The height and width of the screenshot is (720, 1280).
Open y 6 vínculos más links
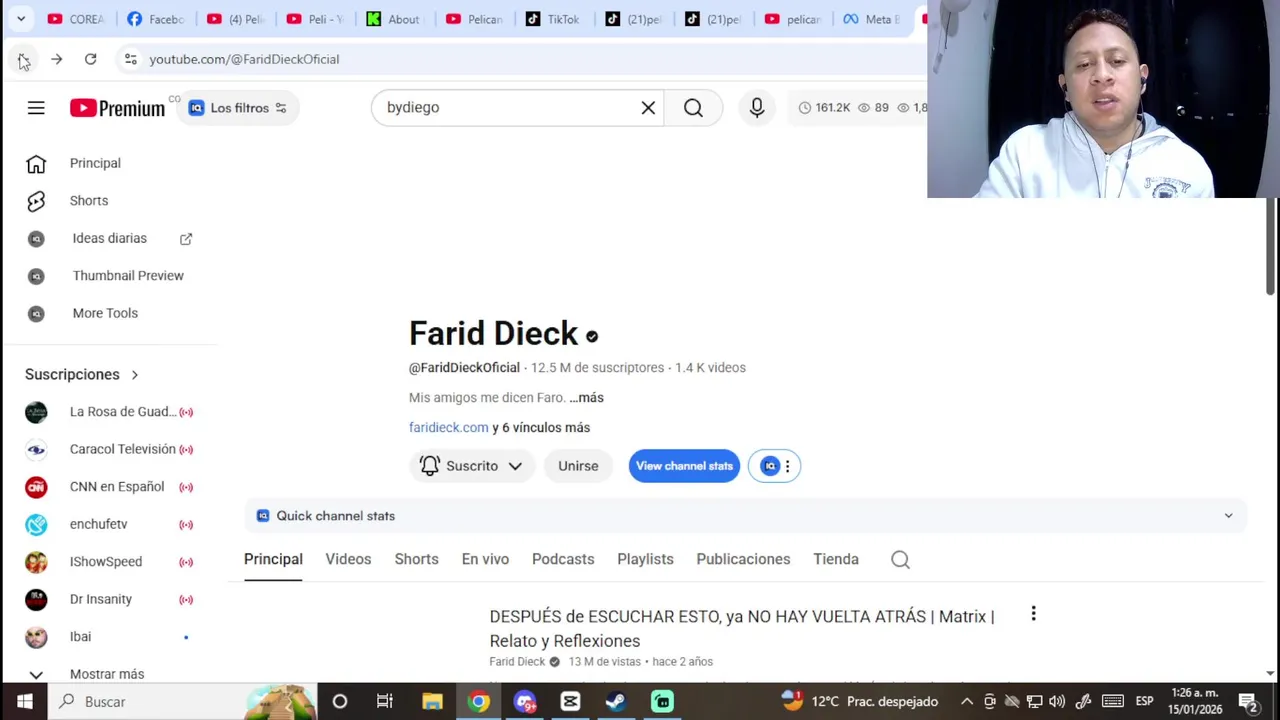[541, 428]
